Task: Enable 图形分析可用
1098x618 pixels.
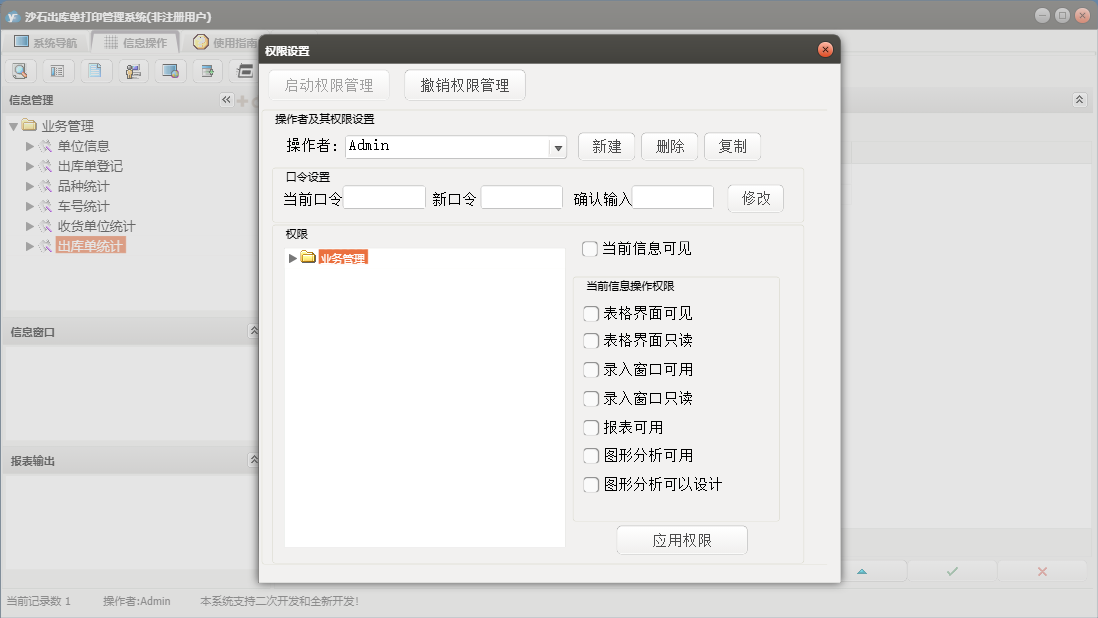Action: coord(591,456)
